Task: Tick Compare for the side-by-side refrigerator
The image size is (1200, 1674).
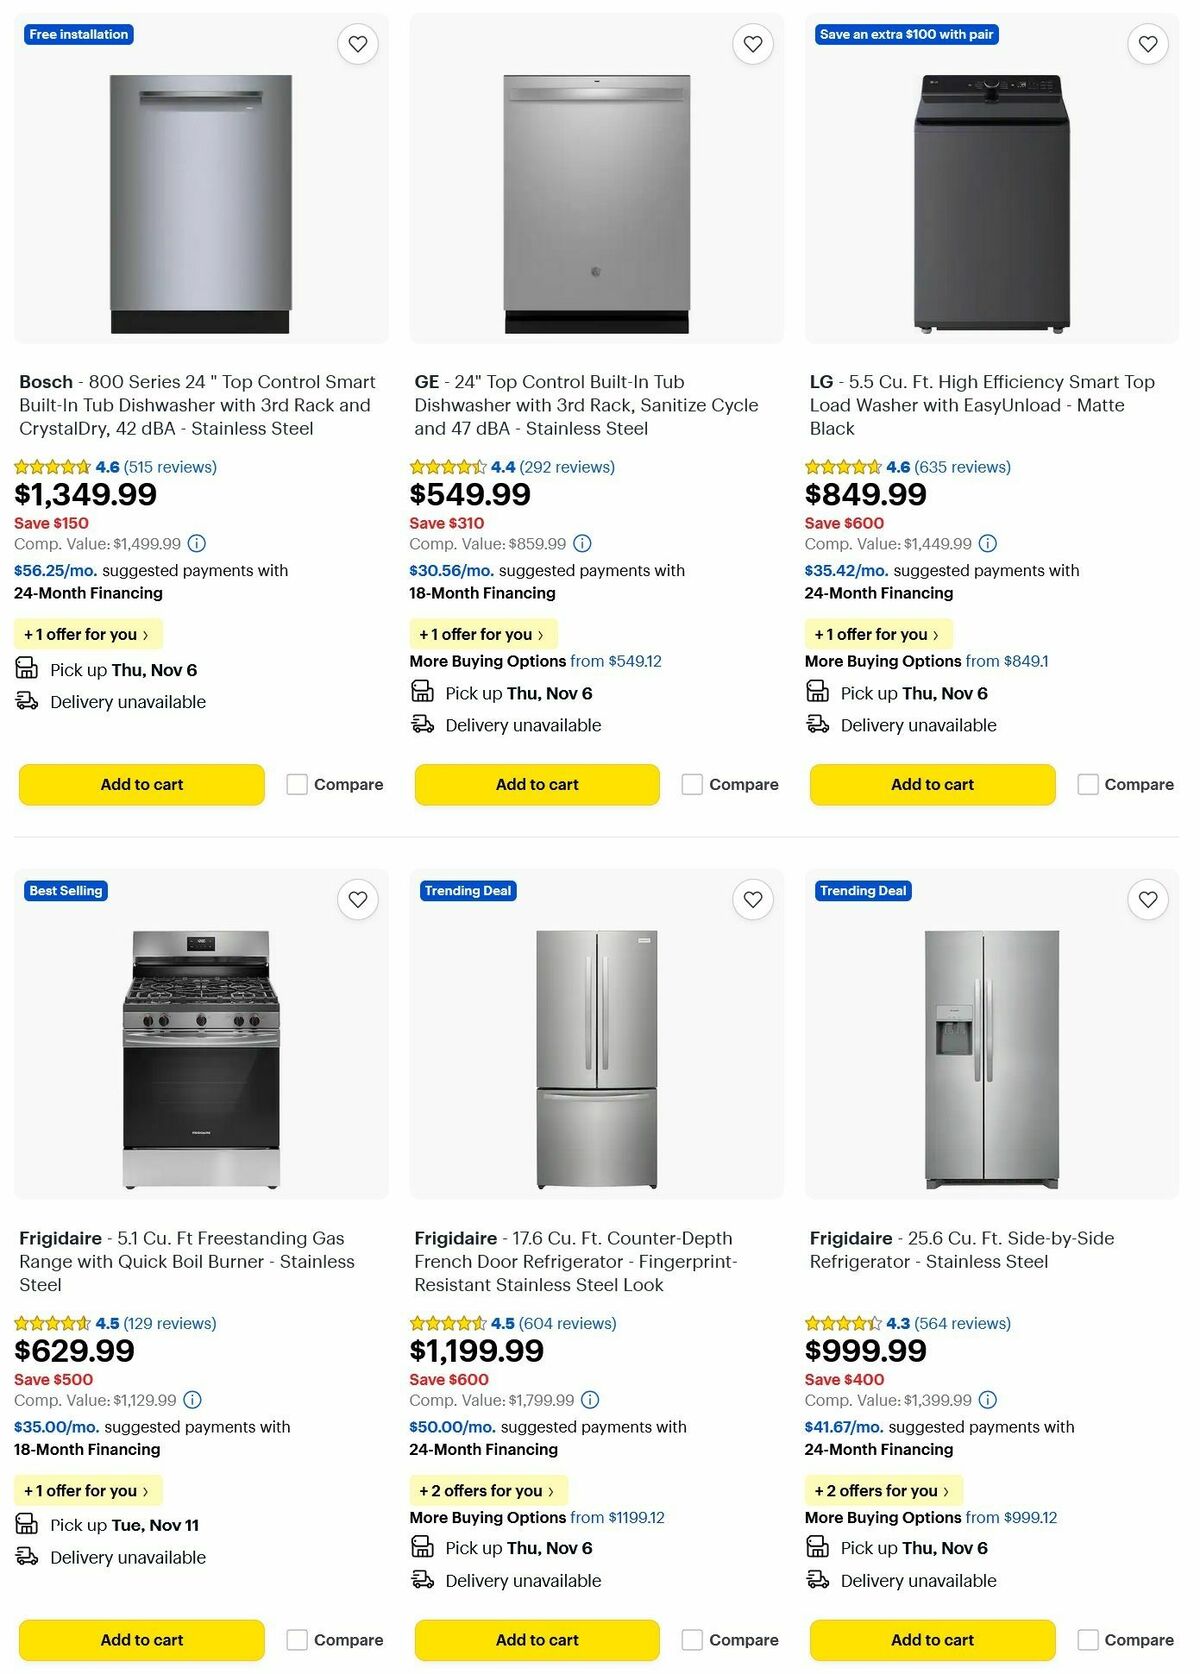Action: pyautogui.click(x=1087, y=1640)
